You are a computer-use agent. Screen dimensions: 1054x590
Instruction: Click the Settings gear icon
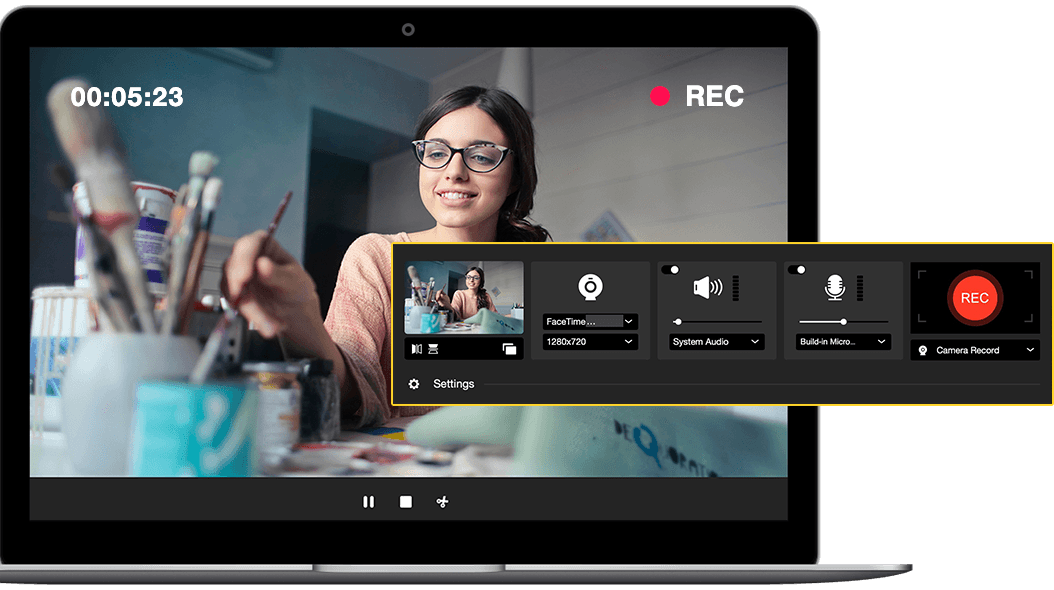coord(413,383)
